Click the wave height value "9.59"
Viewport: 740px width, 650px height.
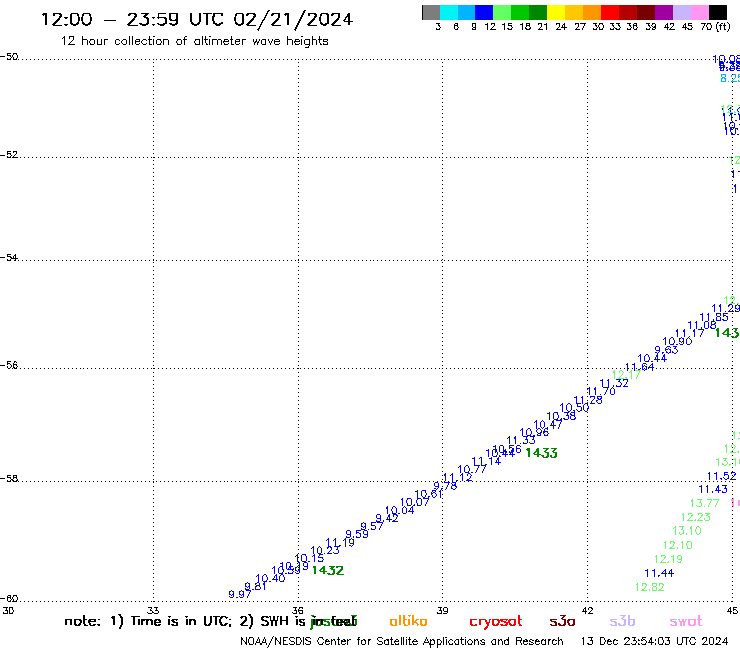coord(357,534)
